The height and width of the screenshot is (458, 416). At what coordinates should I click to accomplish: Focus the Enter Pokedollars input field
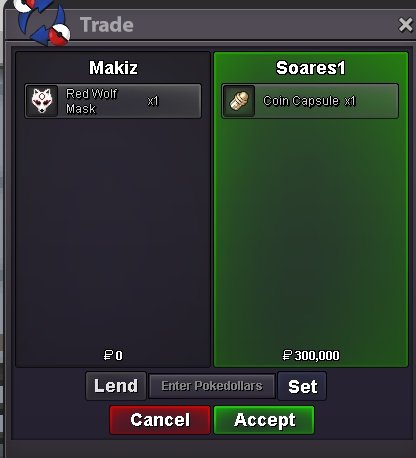pos(212,386)
